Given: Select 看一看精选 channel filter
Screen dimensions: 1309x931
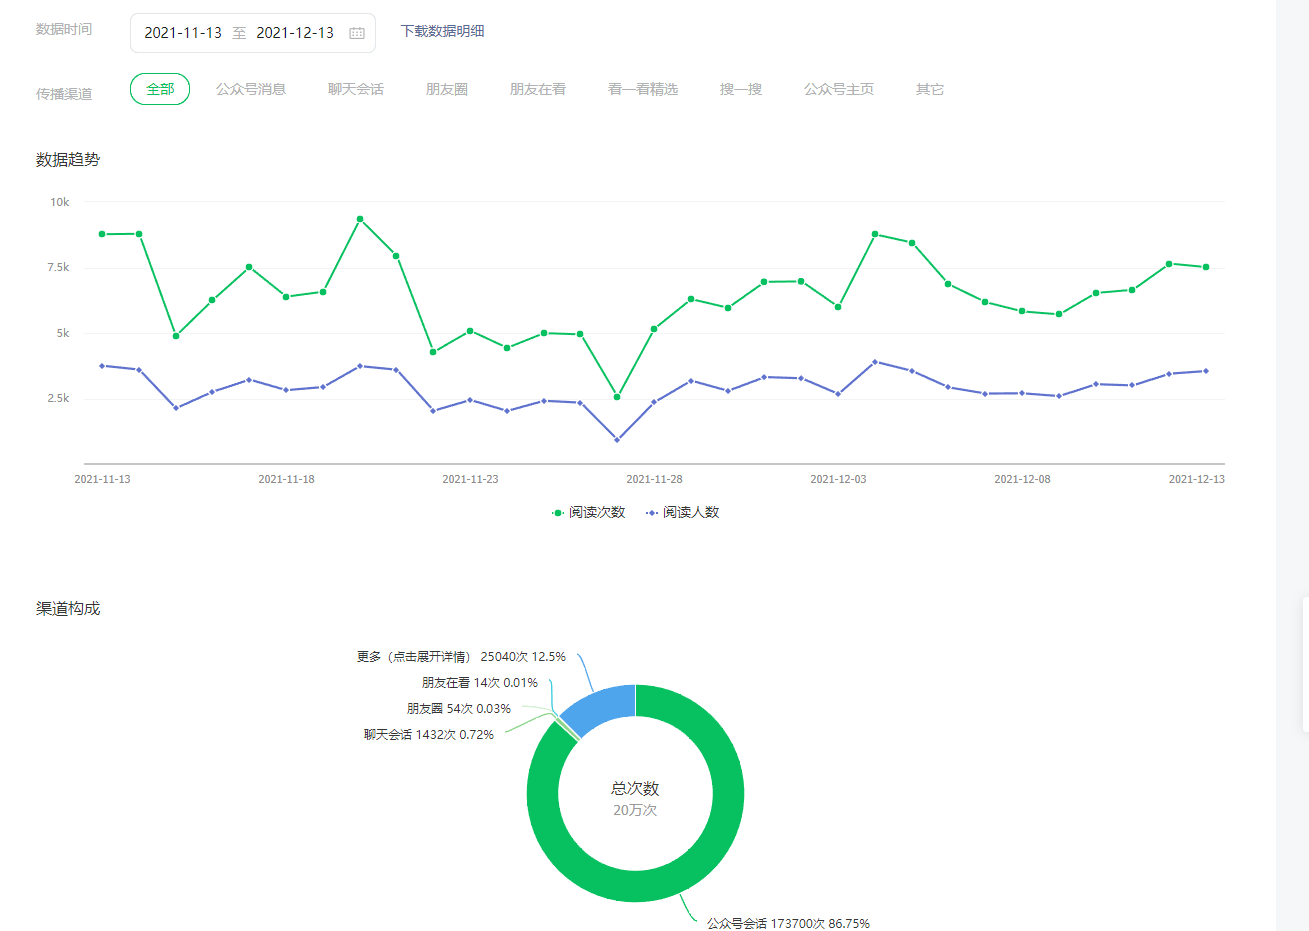Looking at the screenshot, I should (643, 89).
